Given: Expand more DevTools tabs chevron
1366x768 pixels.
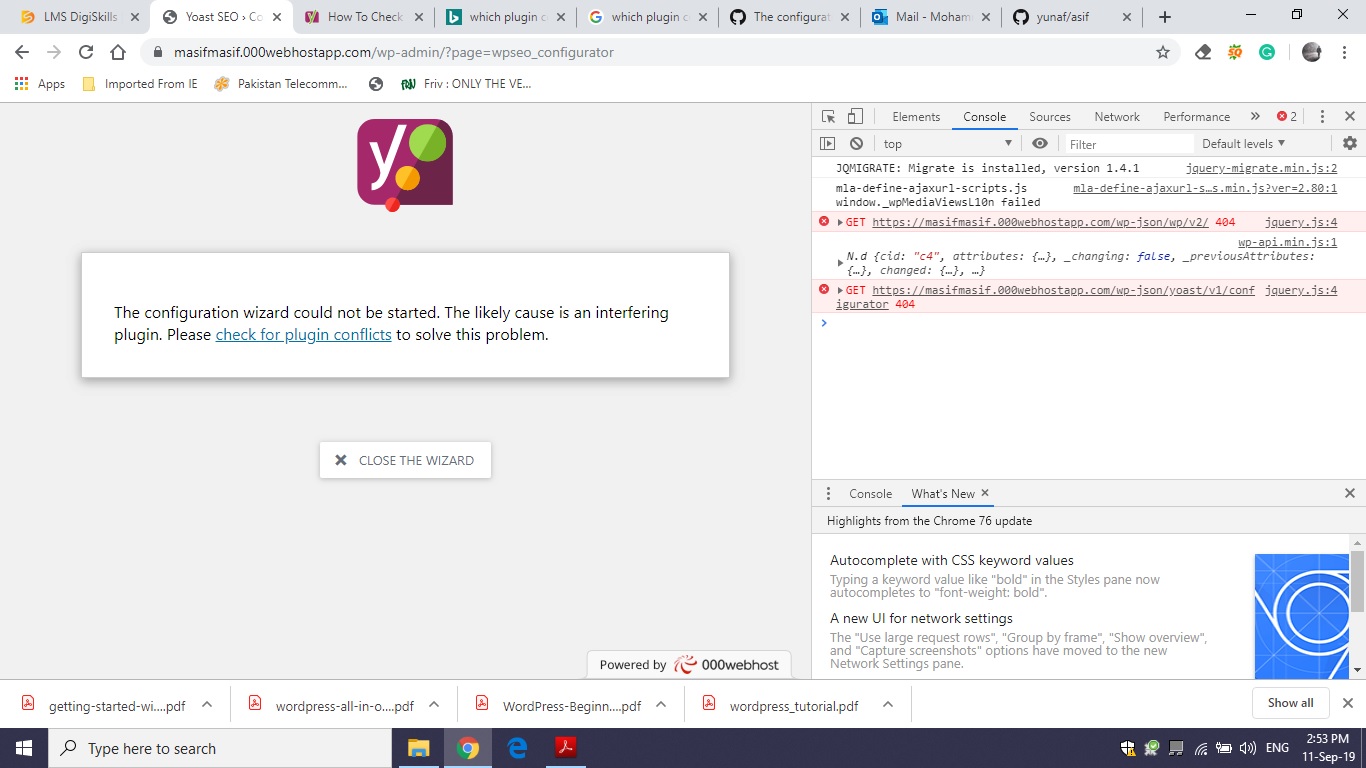Looking at the screenshot, I should tap(1255, 117).
